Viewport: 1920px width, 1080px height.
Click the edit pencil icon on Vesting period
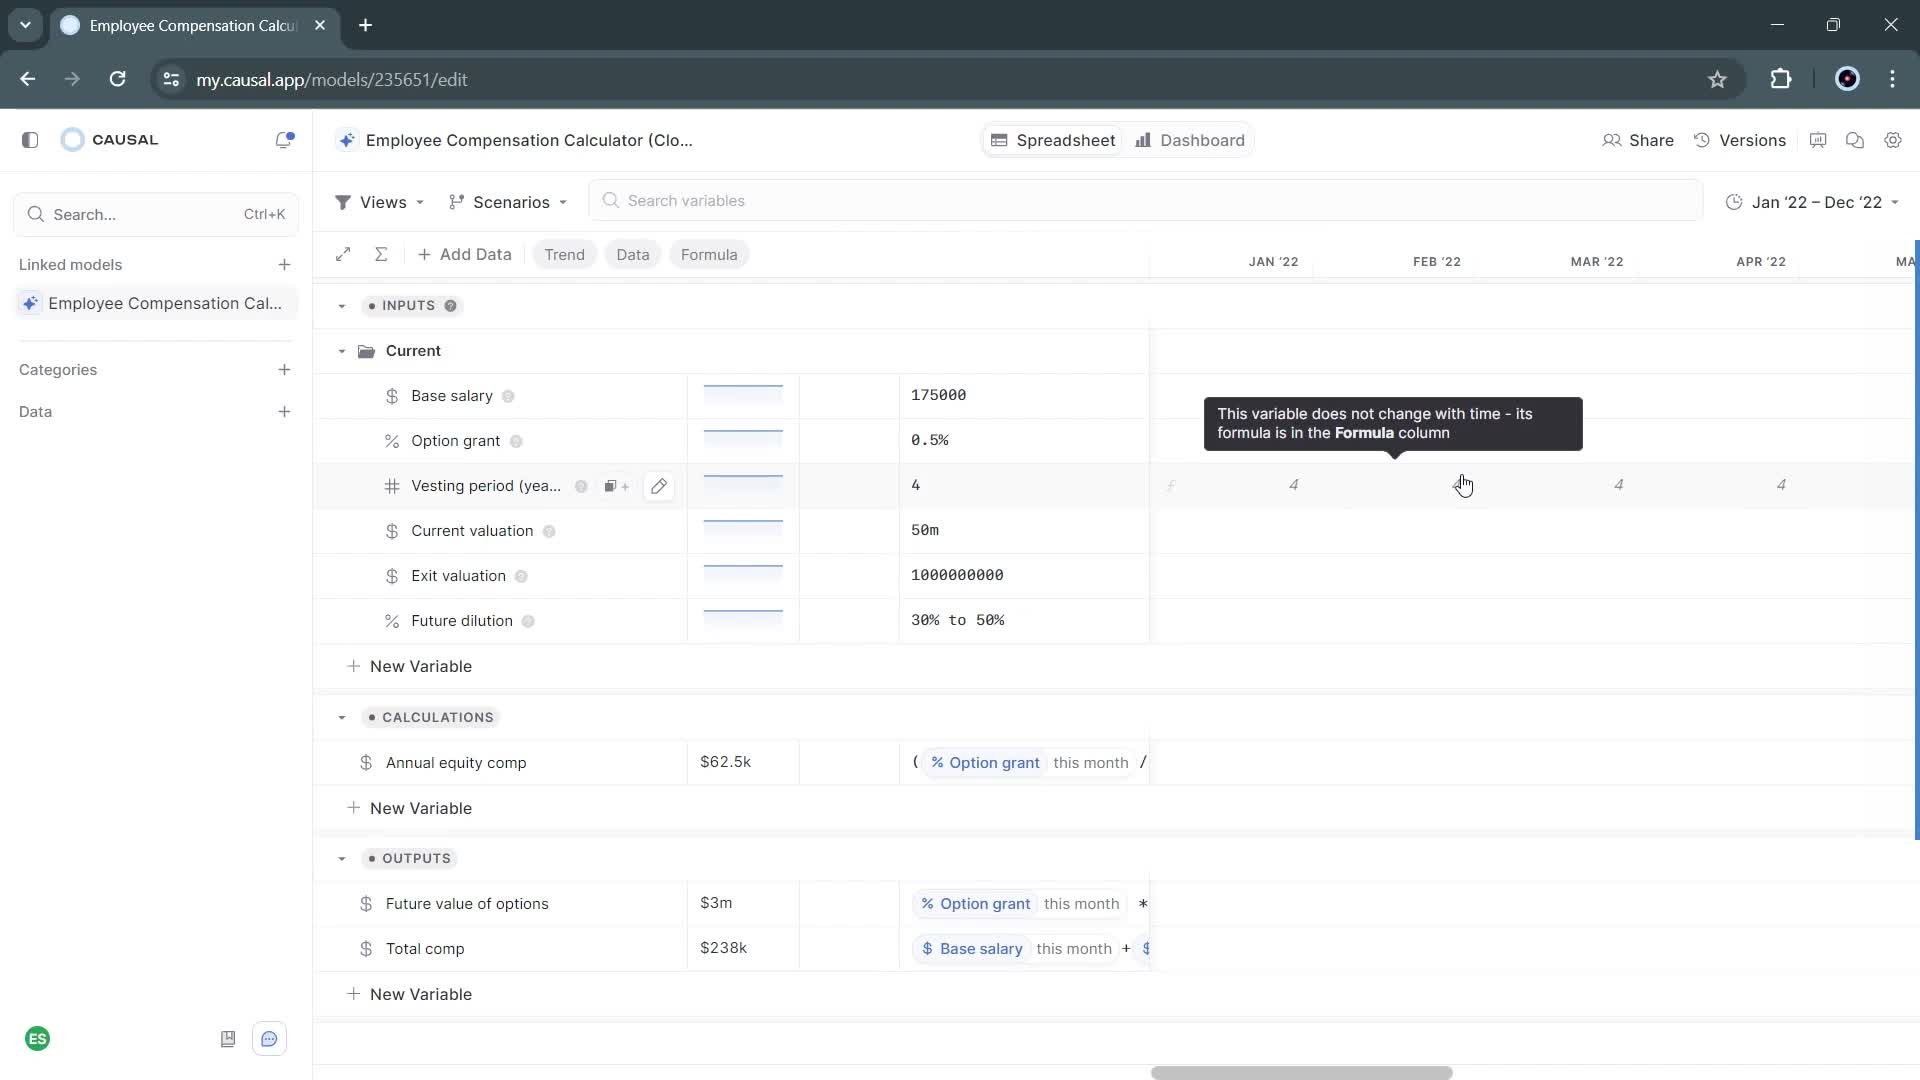(659, 485)
